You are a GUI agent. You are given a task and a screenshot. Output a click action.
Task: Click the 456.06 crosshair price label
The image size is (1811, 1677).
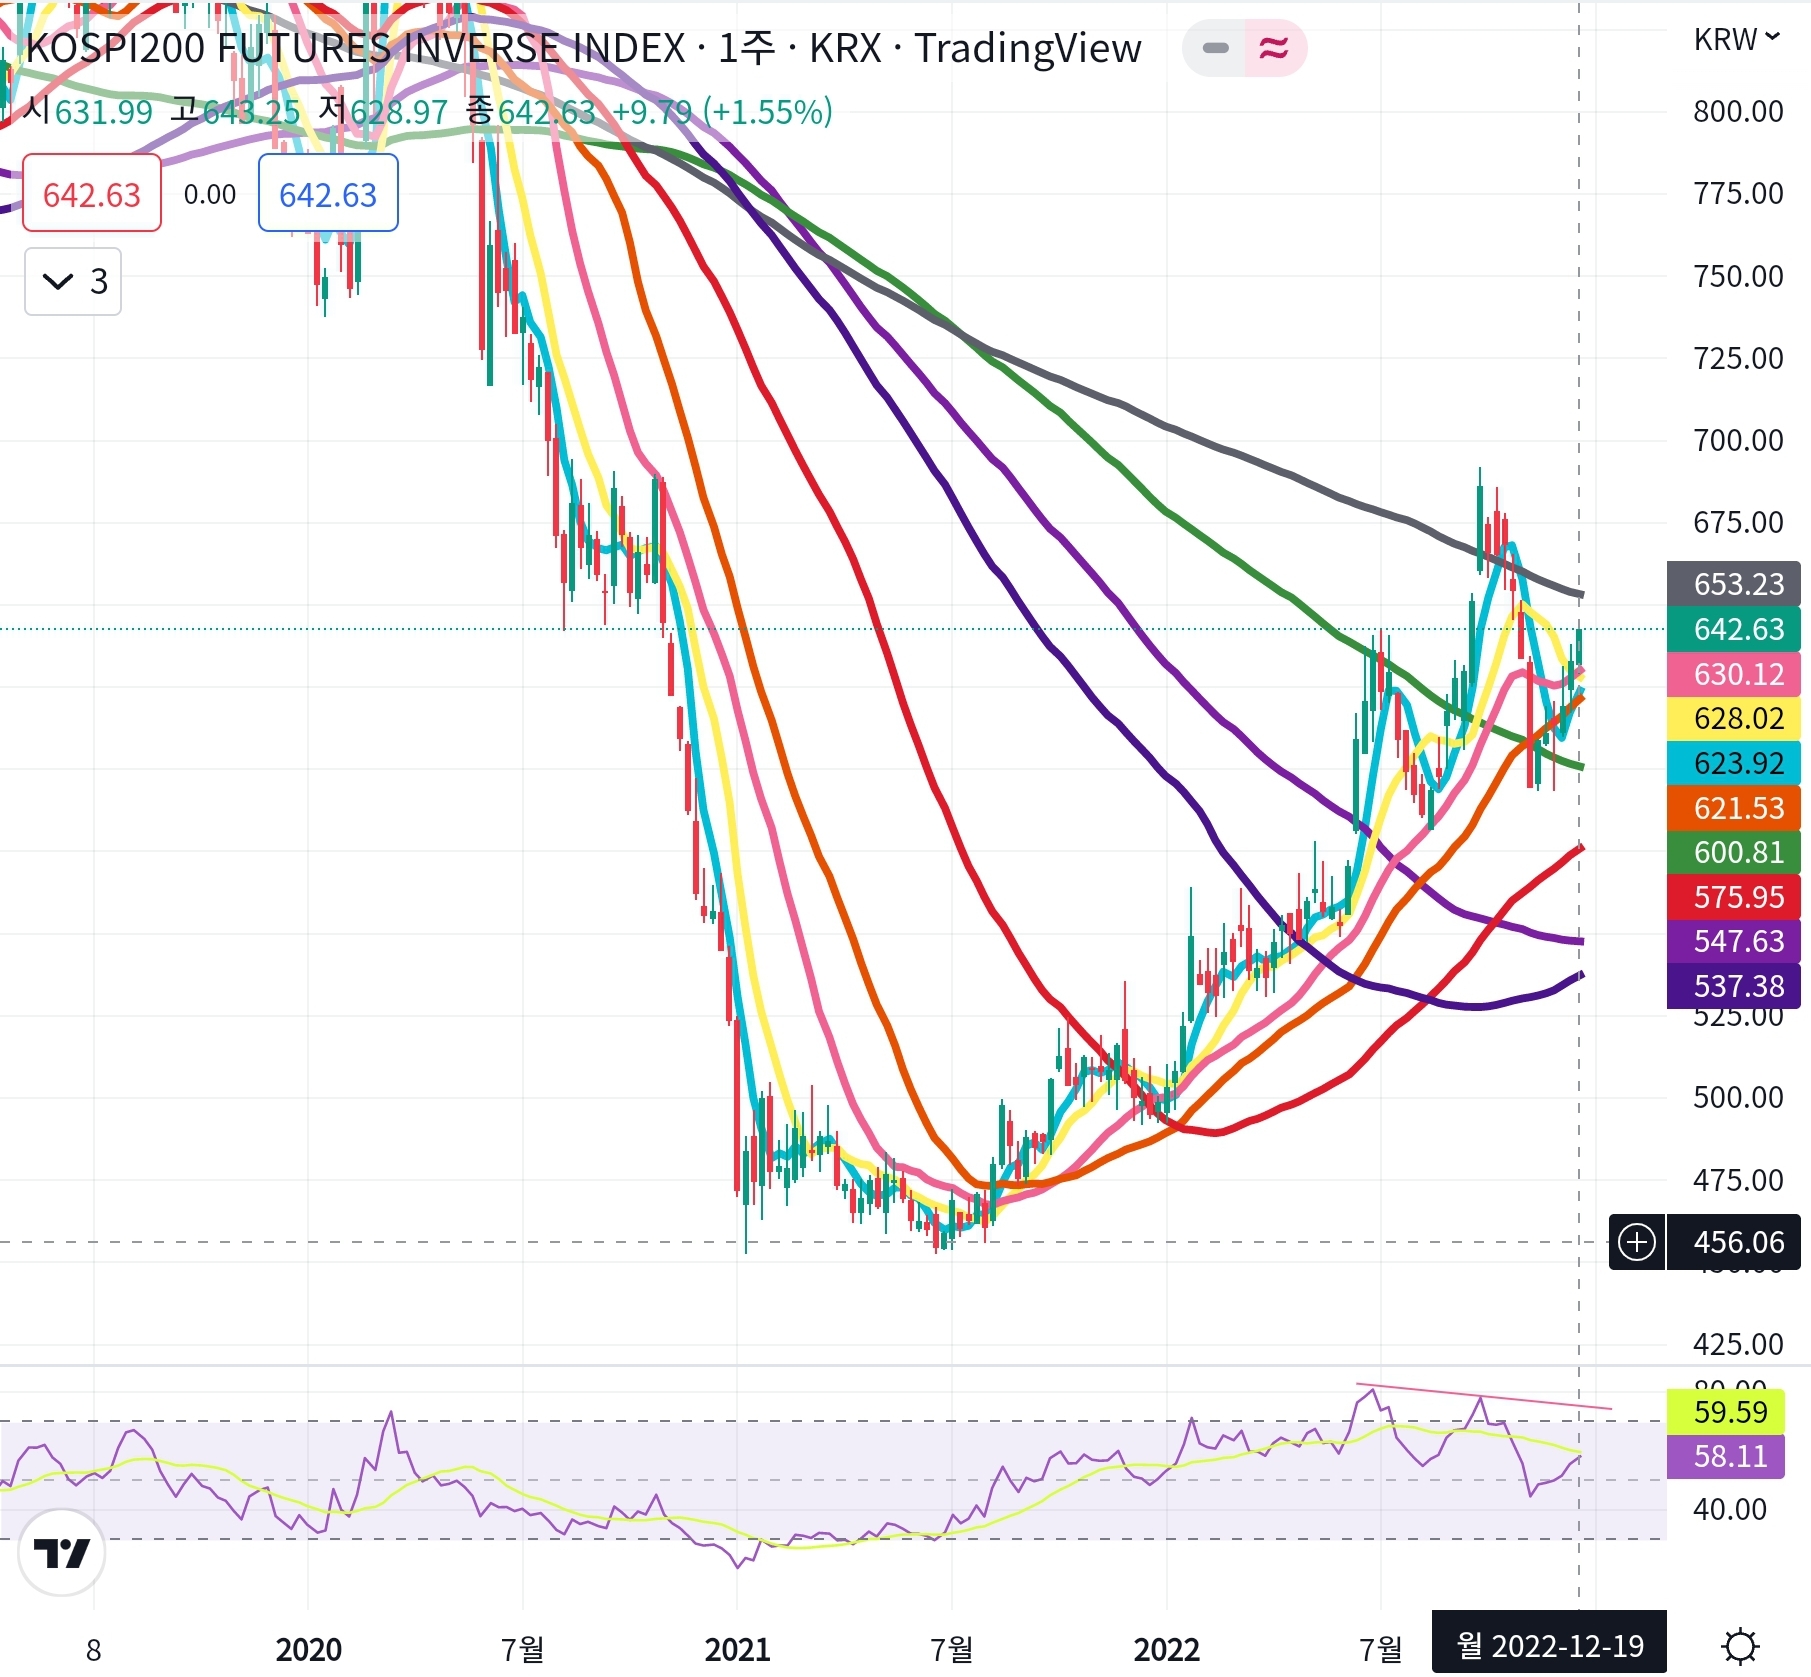click(1733, 1242)
